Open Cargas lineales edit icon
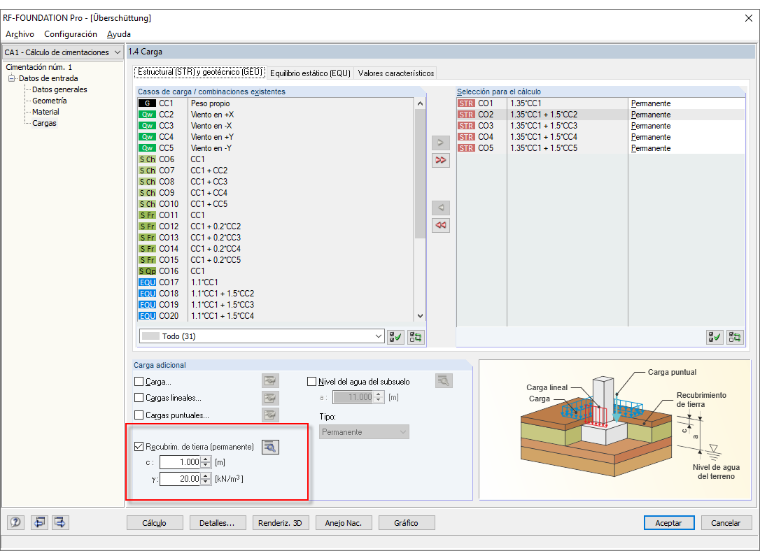Viewport: 760px width, 560px height. click(x=270, y=398)
